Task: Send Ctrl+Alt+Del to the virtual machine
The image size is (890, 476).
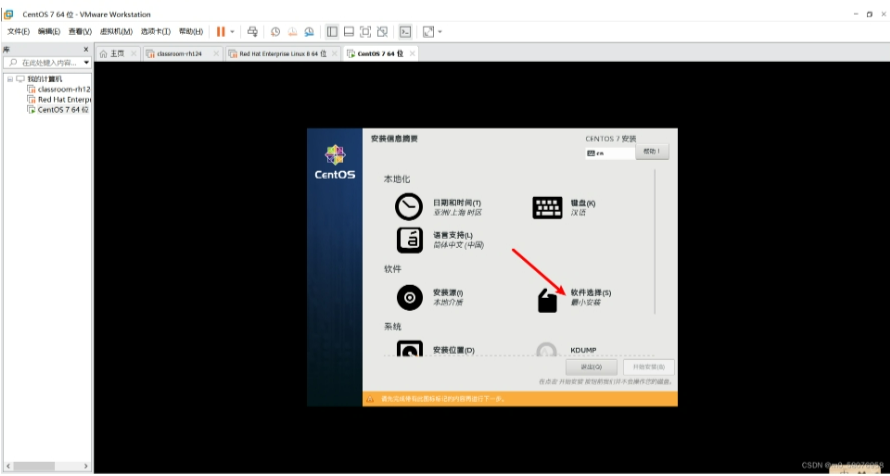Action: [253, 32]
